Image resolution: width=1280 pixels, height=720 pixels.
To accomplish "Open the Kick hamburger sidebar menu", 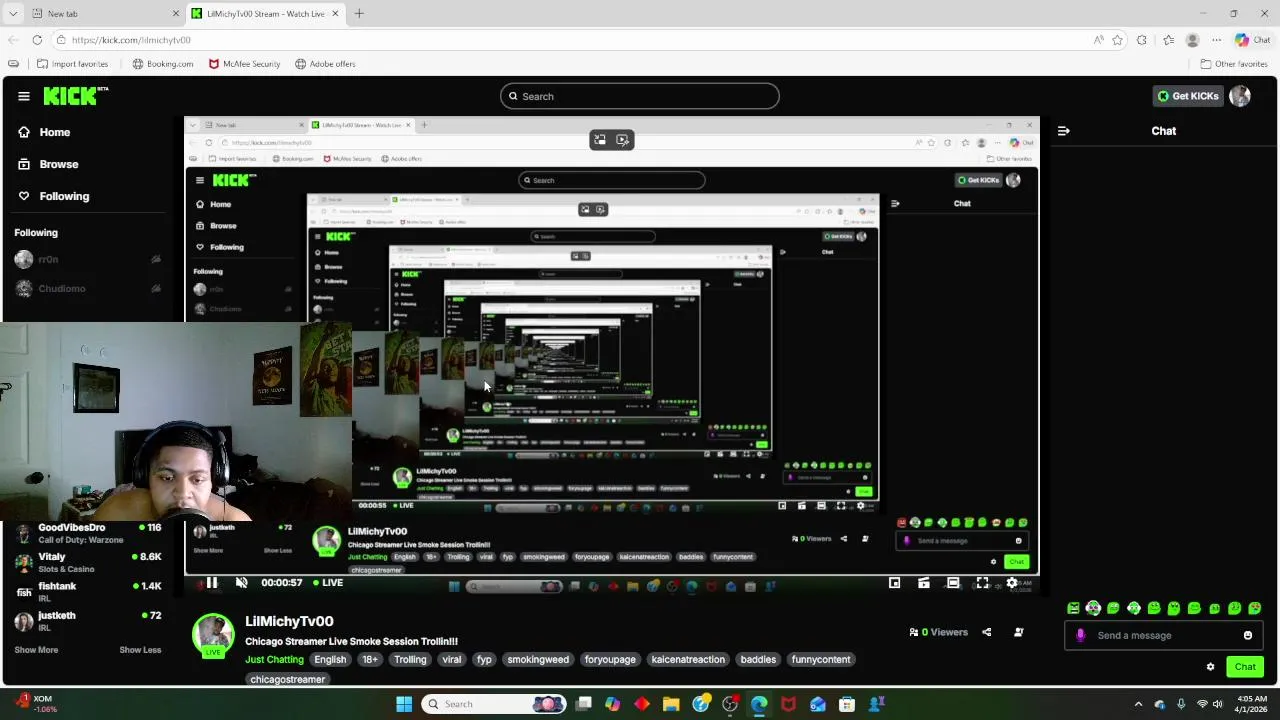I will click(23, 96).
